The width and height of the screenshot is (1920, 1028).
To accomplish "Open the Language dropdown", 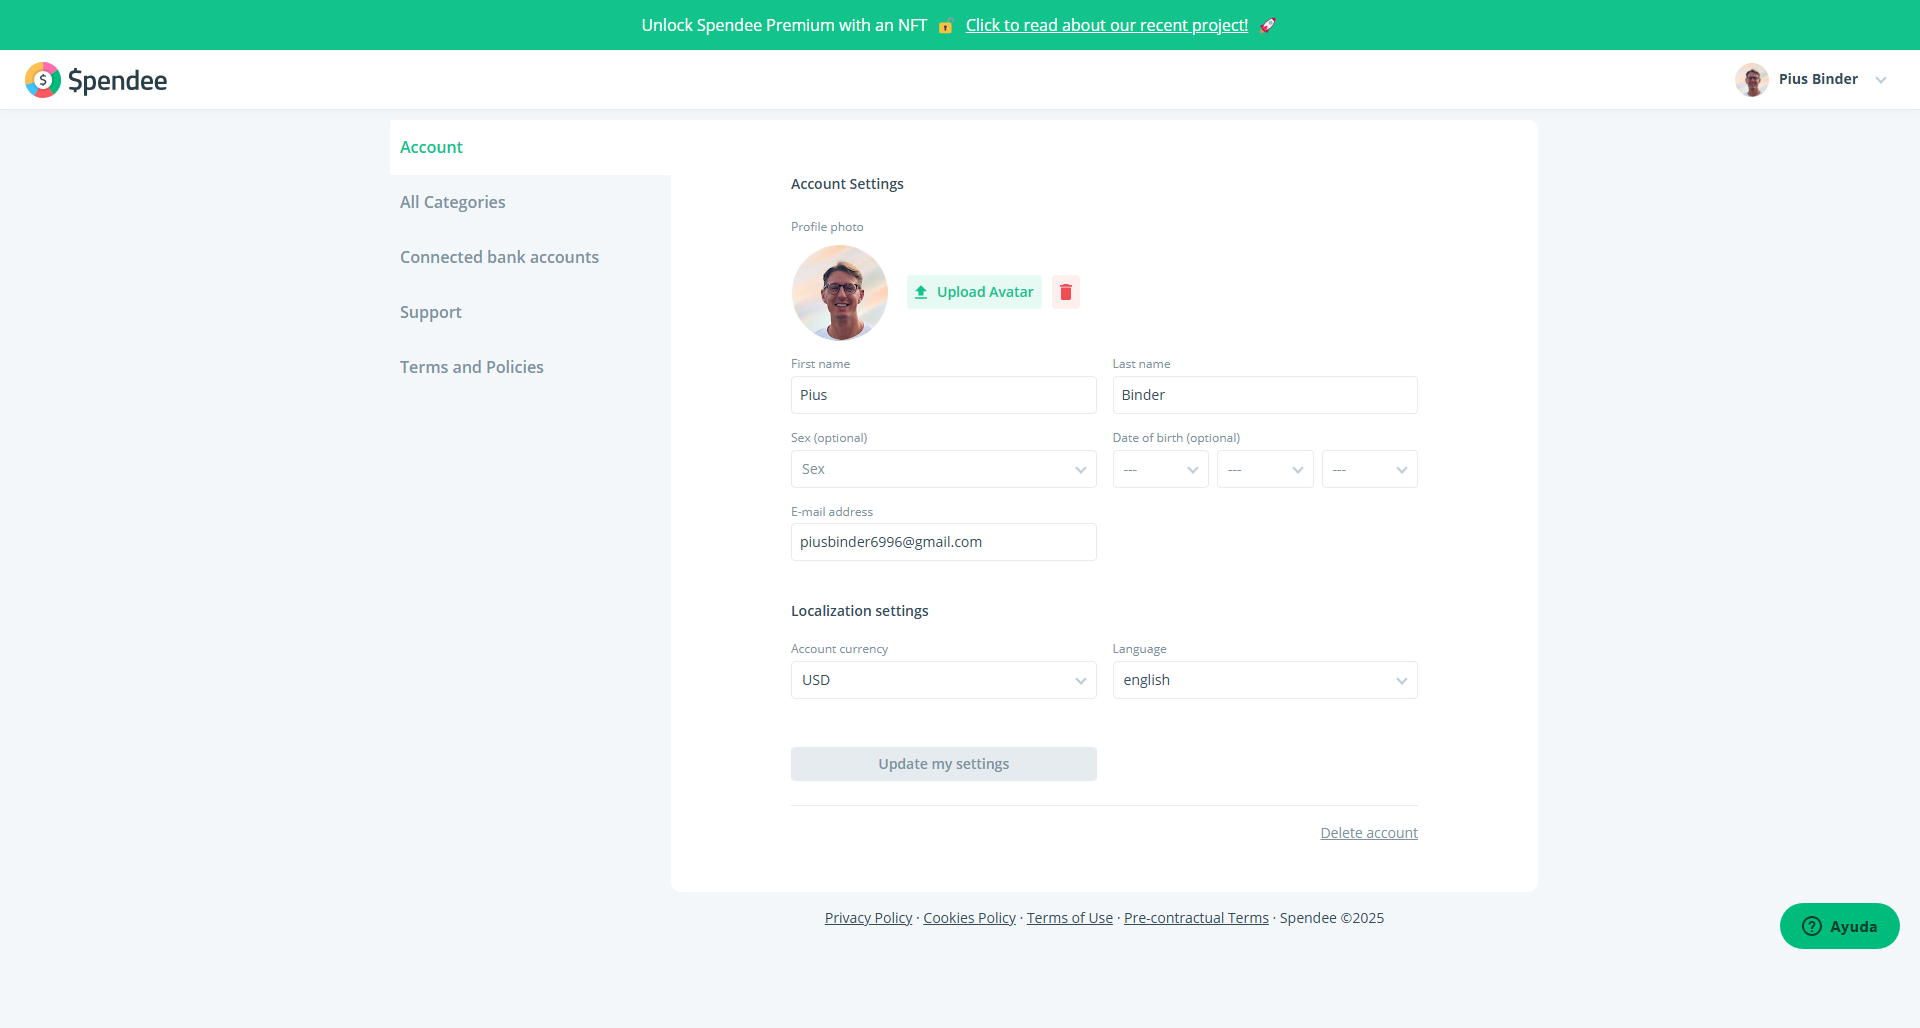I will click(x=1264, y=680).
